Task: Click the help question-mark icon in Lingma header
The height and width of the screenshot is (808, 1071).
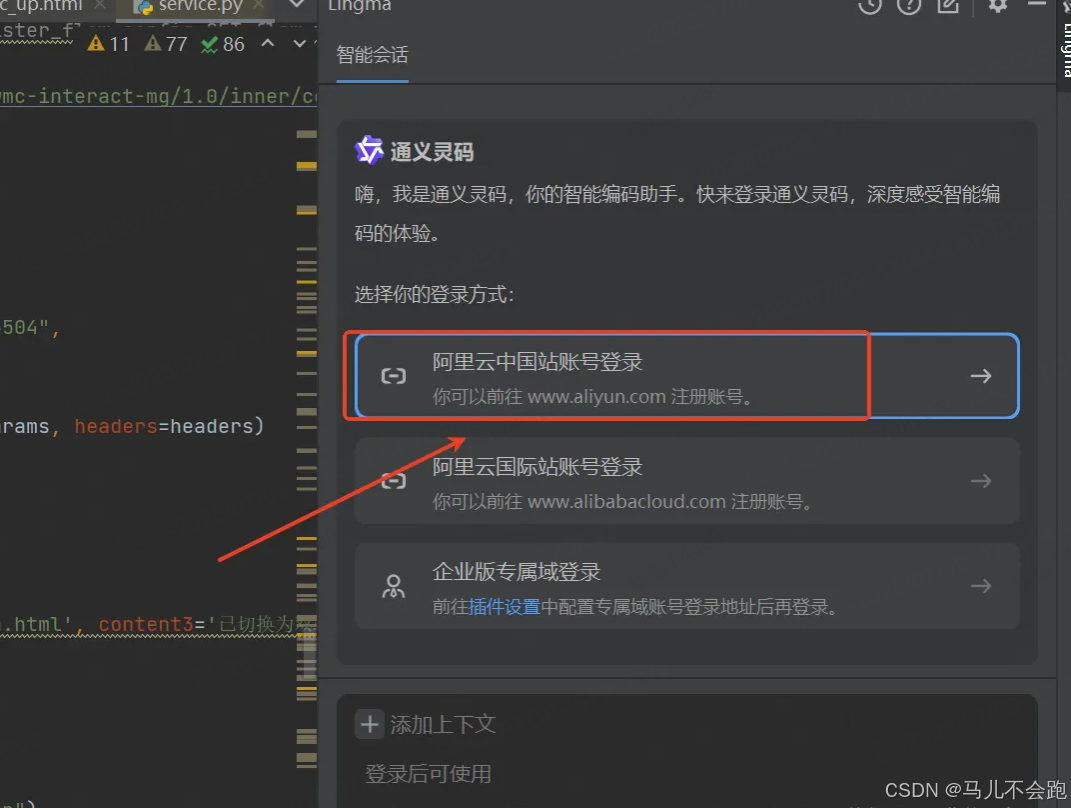Action: pos(909,6)
